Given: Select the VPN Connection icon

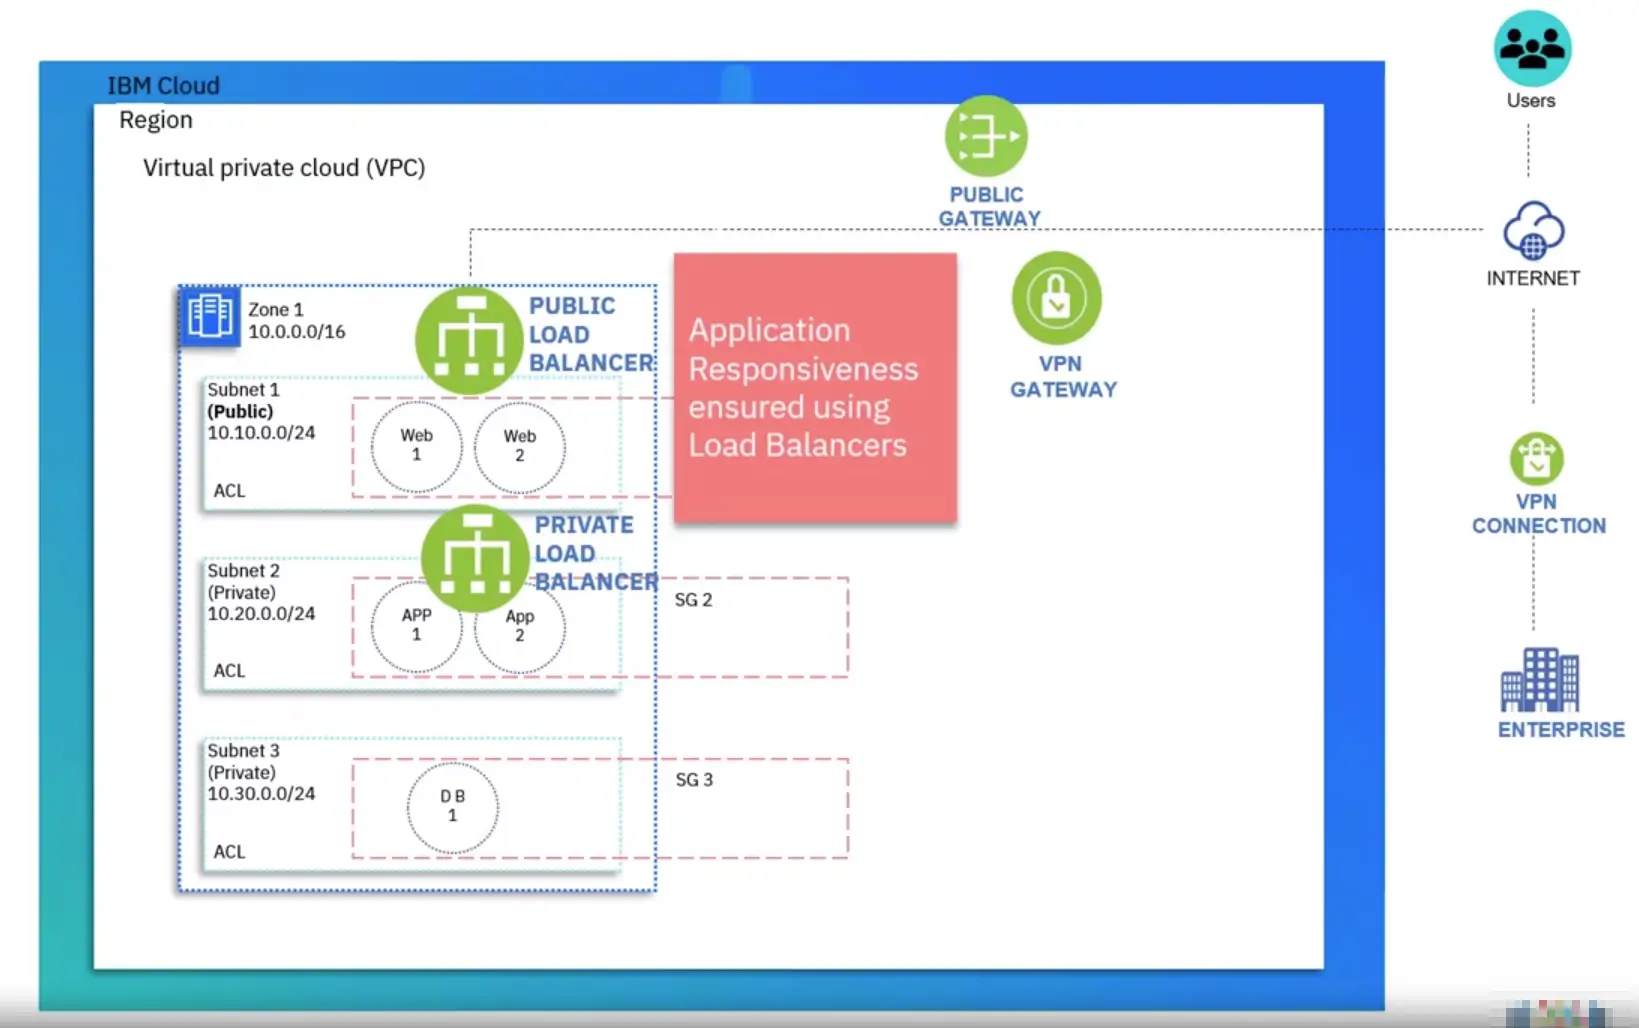Looking at the screenshot, I should click(x=1536, y=459).
